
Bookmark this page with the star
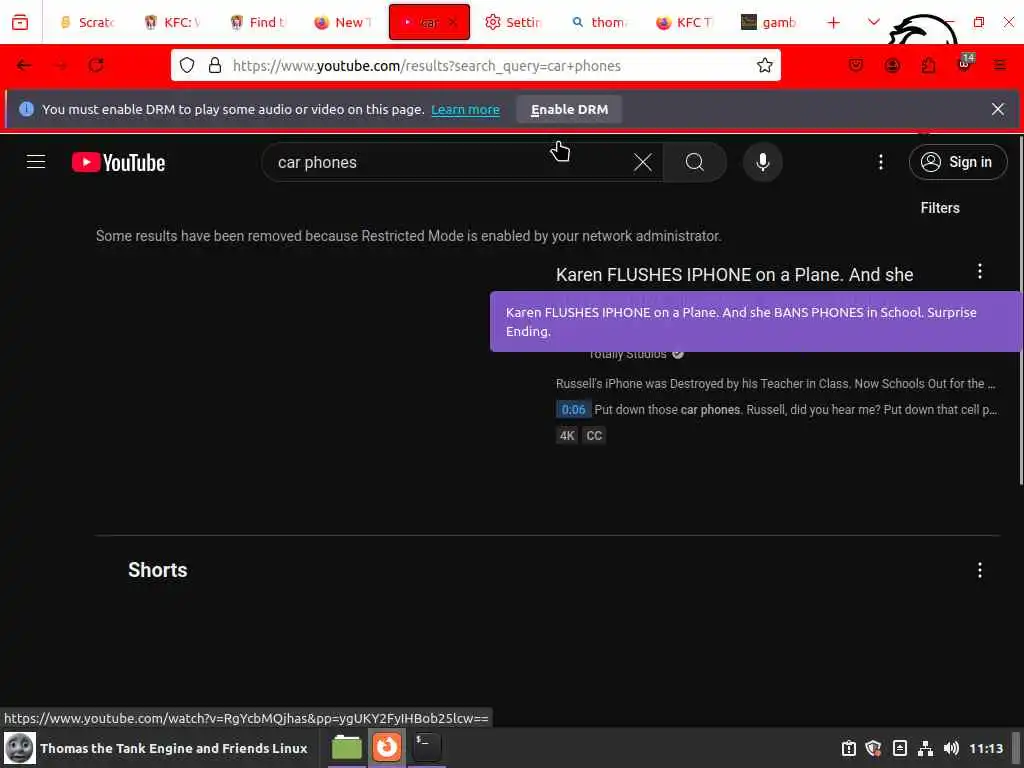(765, 65)
